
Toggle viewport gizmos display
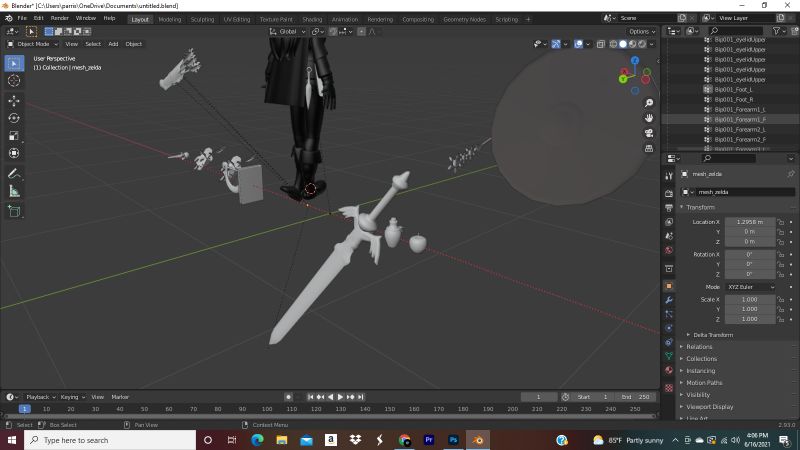point(556,44)
